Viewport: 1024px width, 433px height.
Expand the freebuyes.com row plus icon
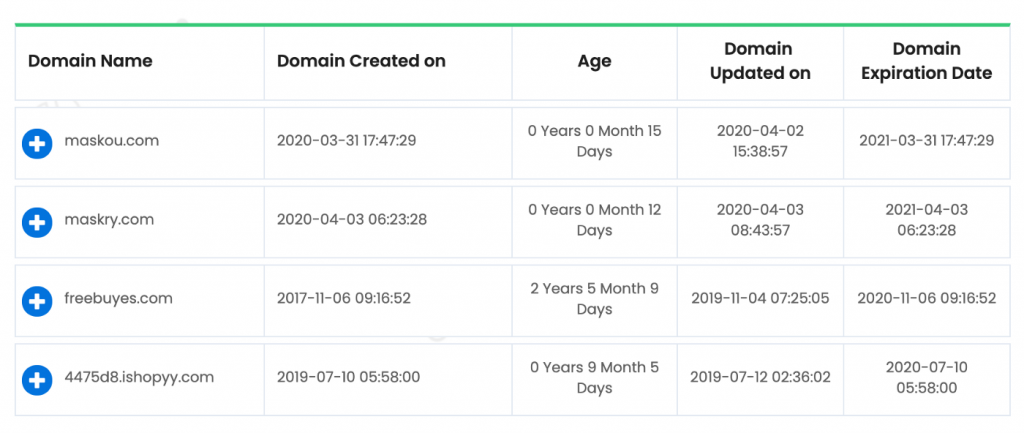(37, 301)
